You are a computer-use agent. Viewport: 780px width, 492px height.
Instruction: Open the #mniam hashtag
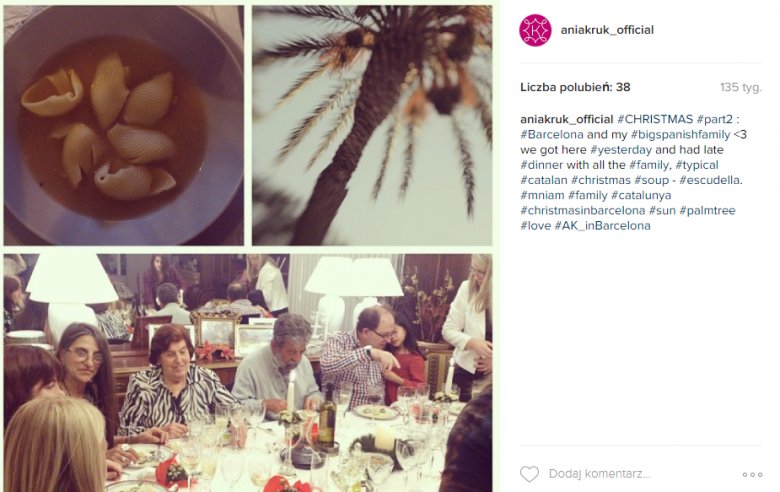point(542,196)
